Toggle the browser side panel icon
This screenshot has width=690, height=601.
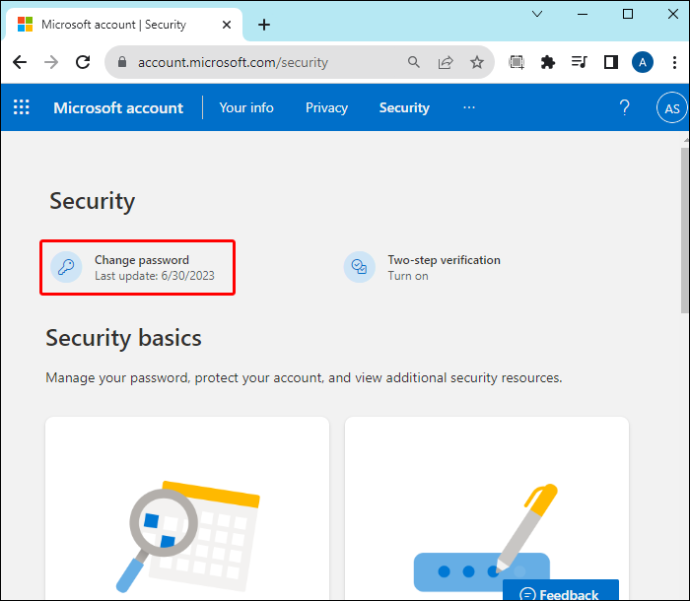point(611,62)
